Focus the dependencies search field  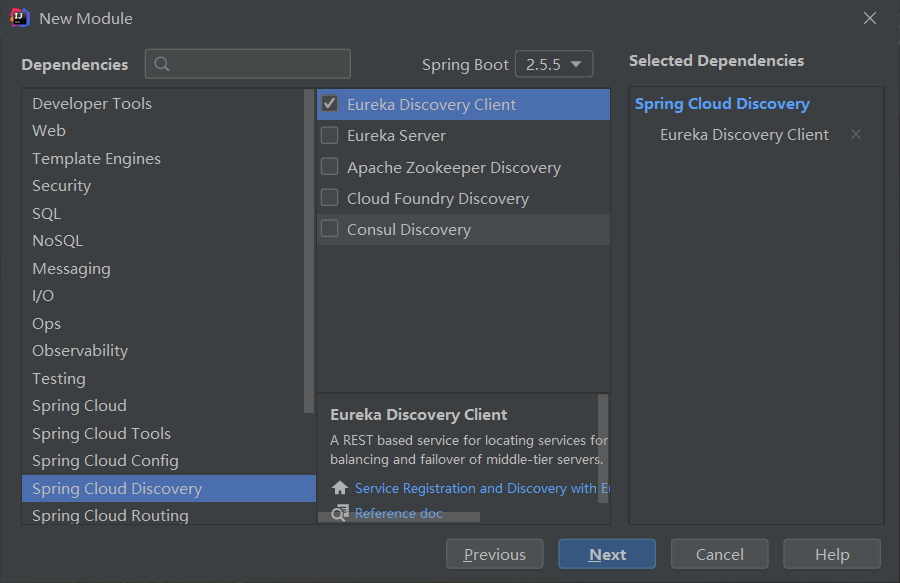tap(247, 64)
